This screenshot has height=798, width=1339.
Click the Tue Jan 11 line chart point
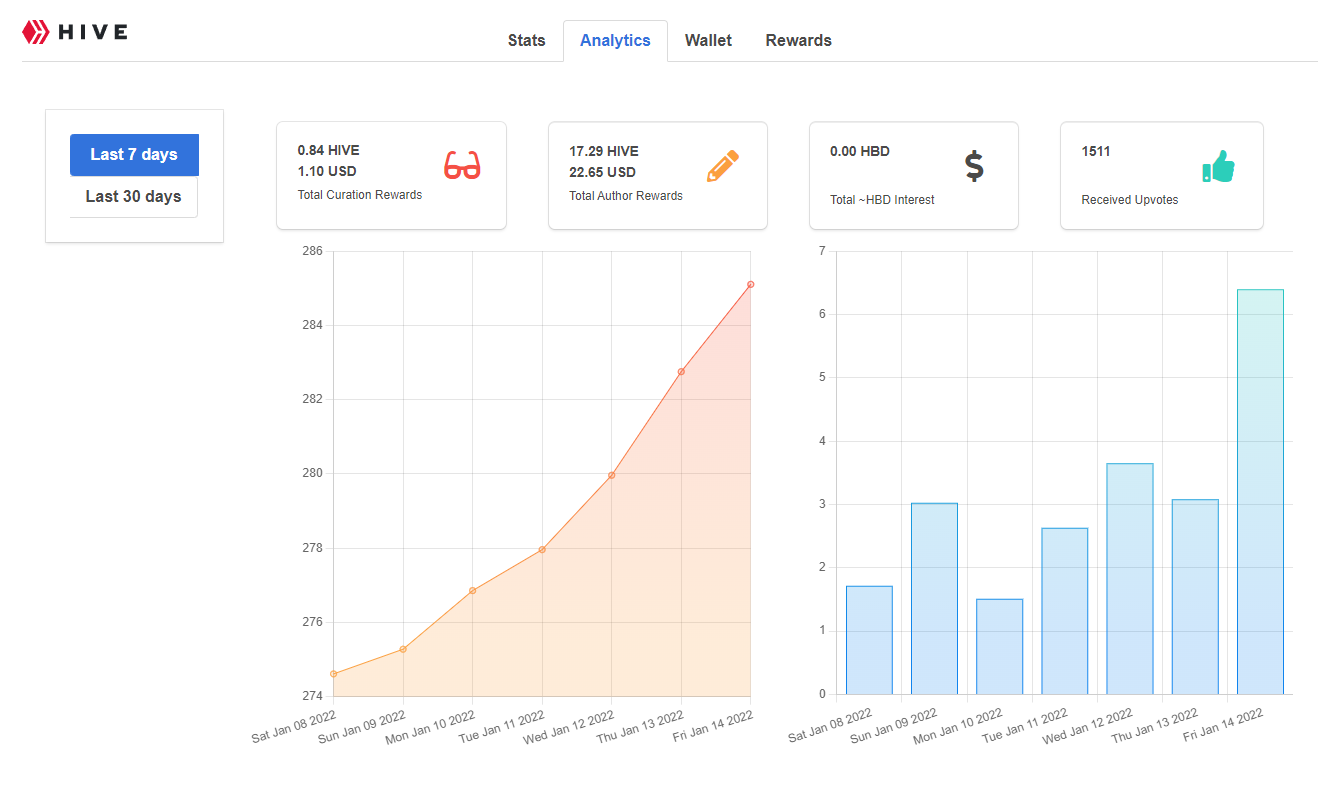[542, 549]
